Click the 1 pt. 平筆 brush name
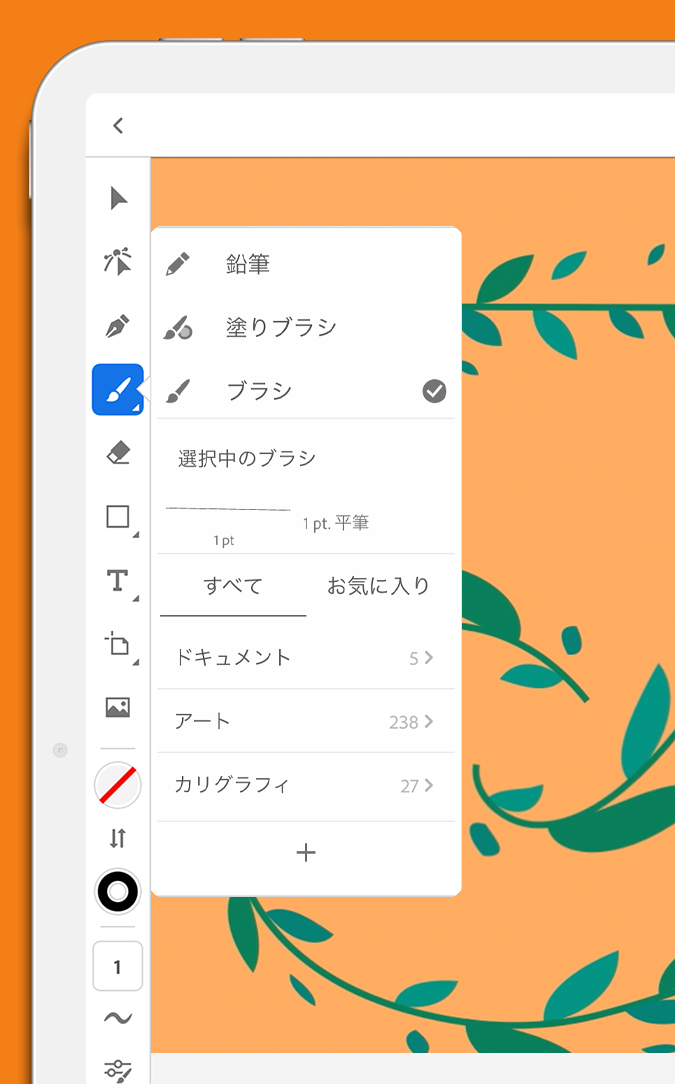 335,523
